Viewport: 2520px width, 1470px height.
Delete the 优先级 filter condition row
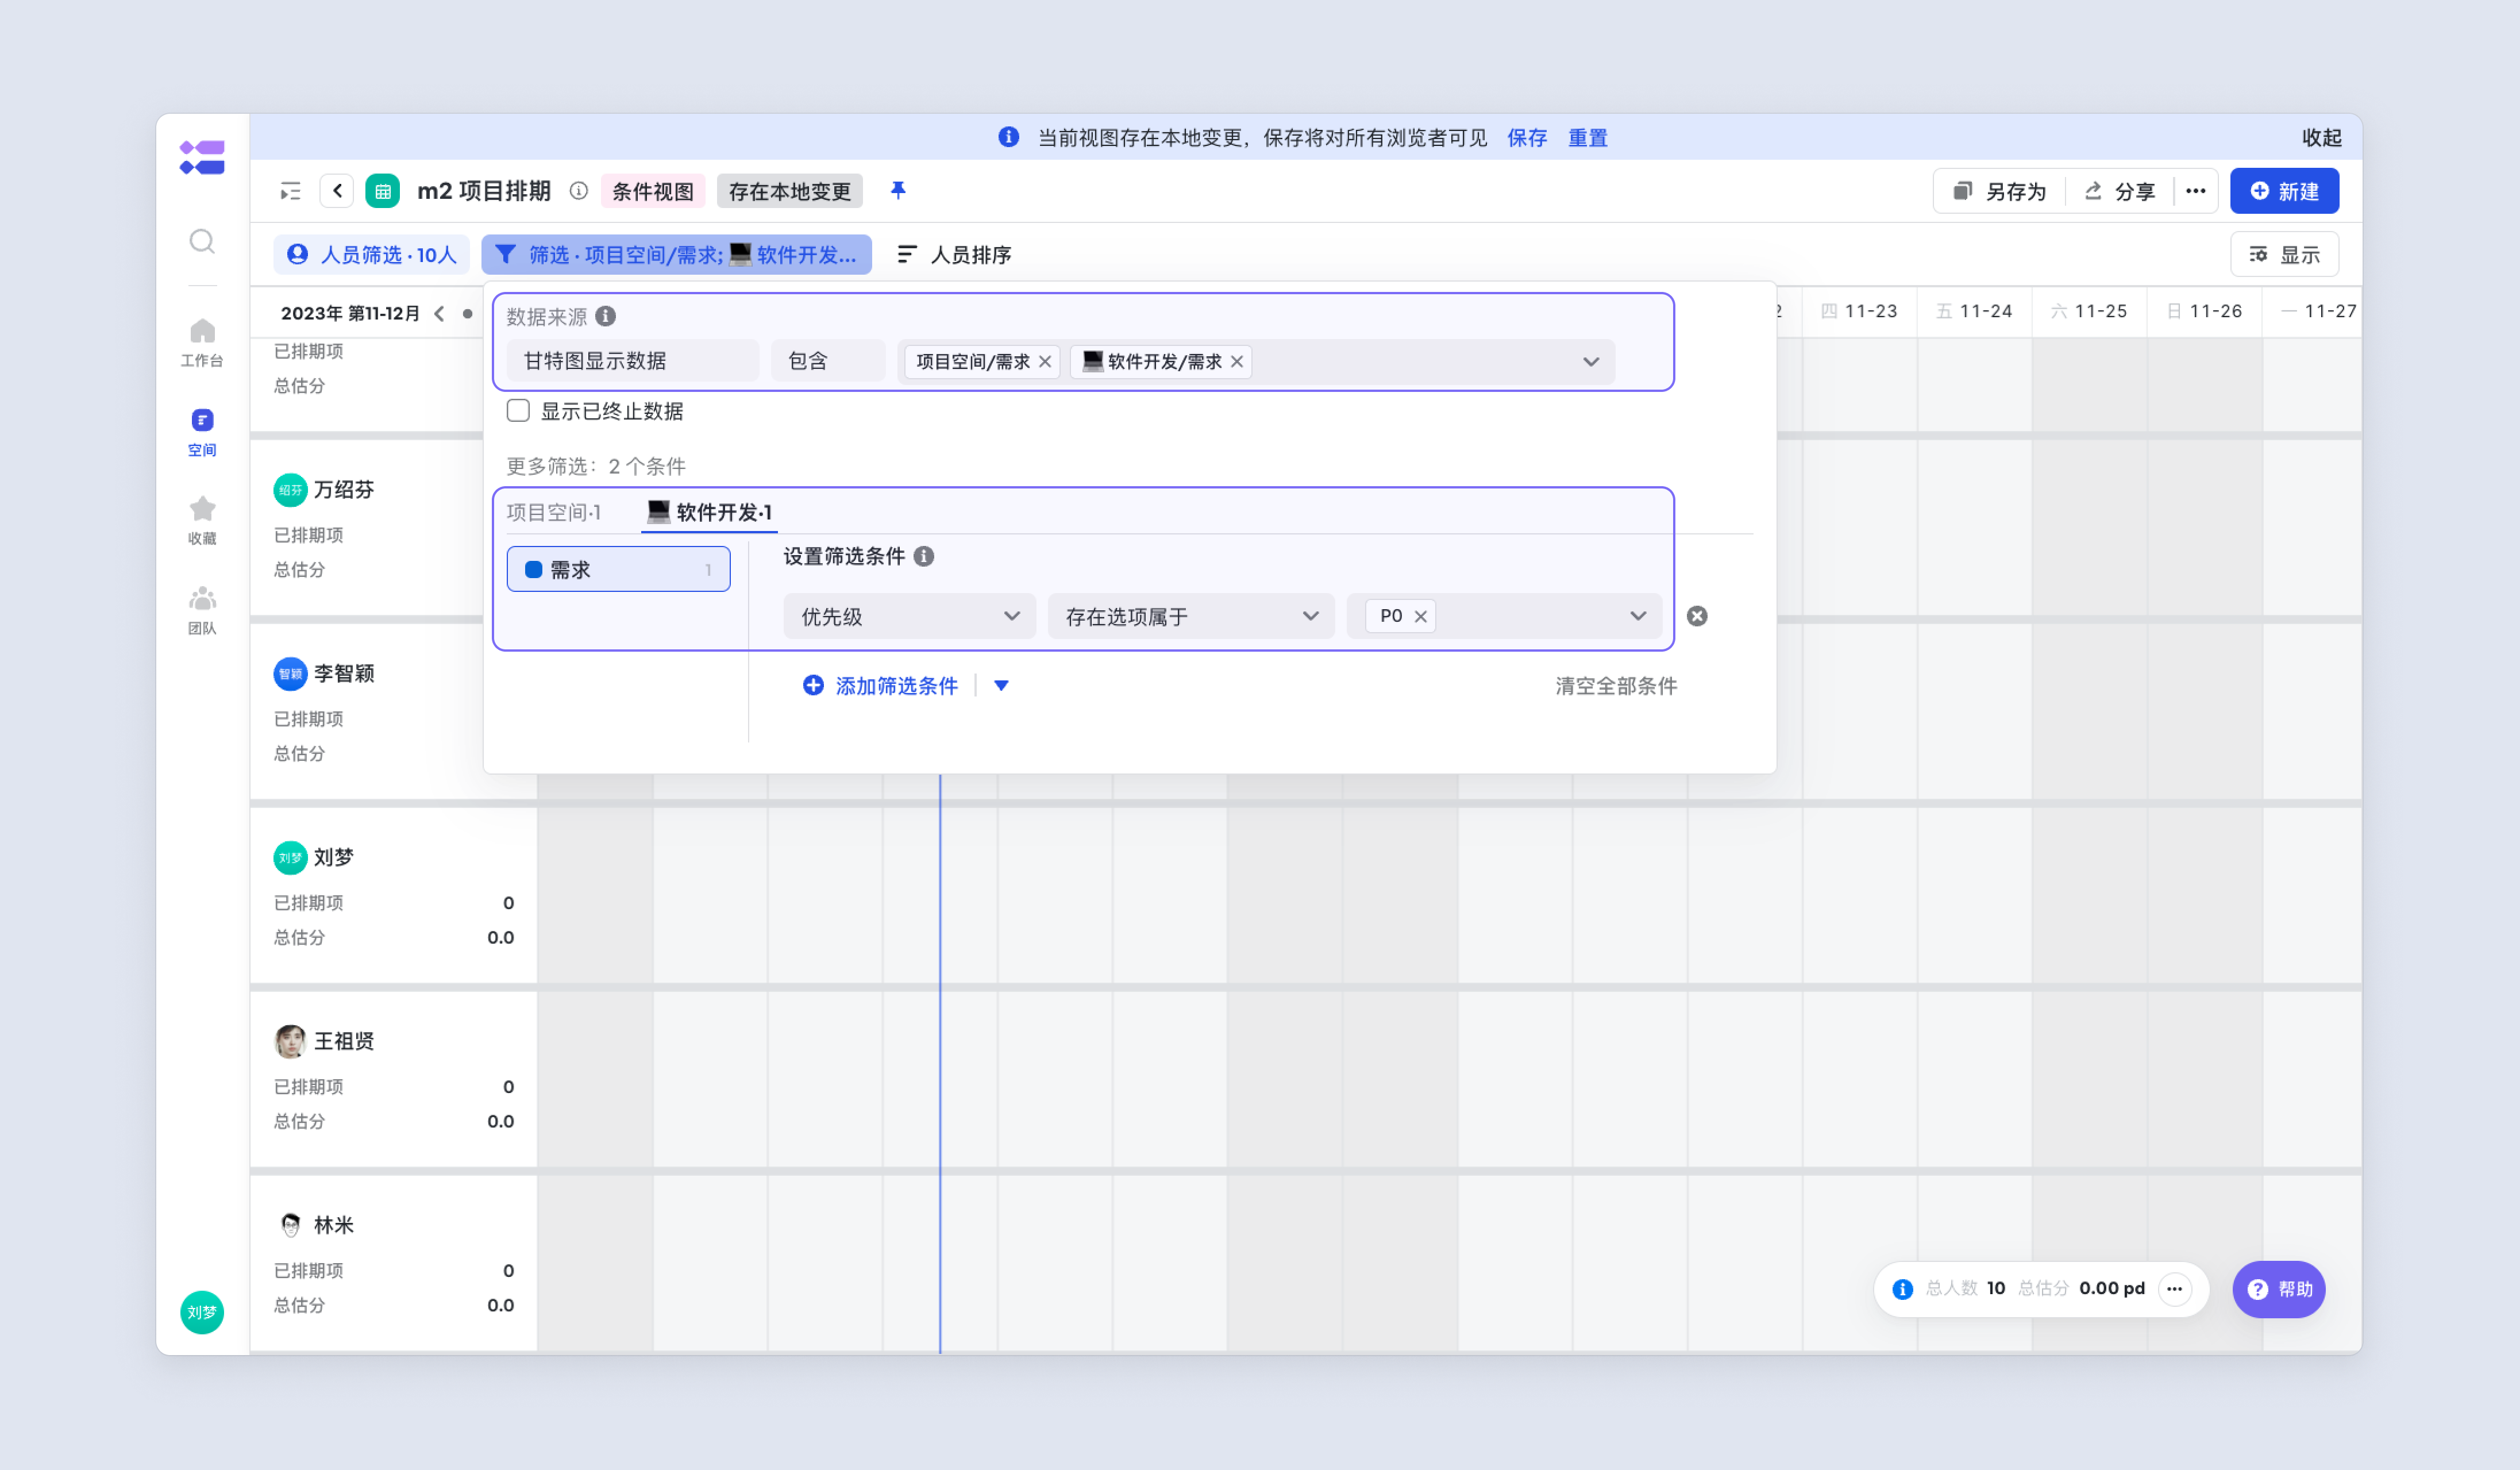point(1697,616)
